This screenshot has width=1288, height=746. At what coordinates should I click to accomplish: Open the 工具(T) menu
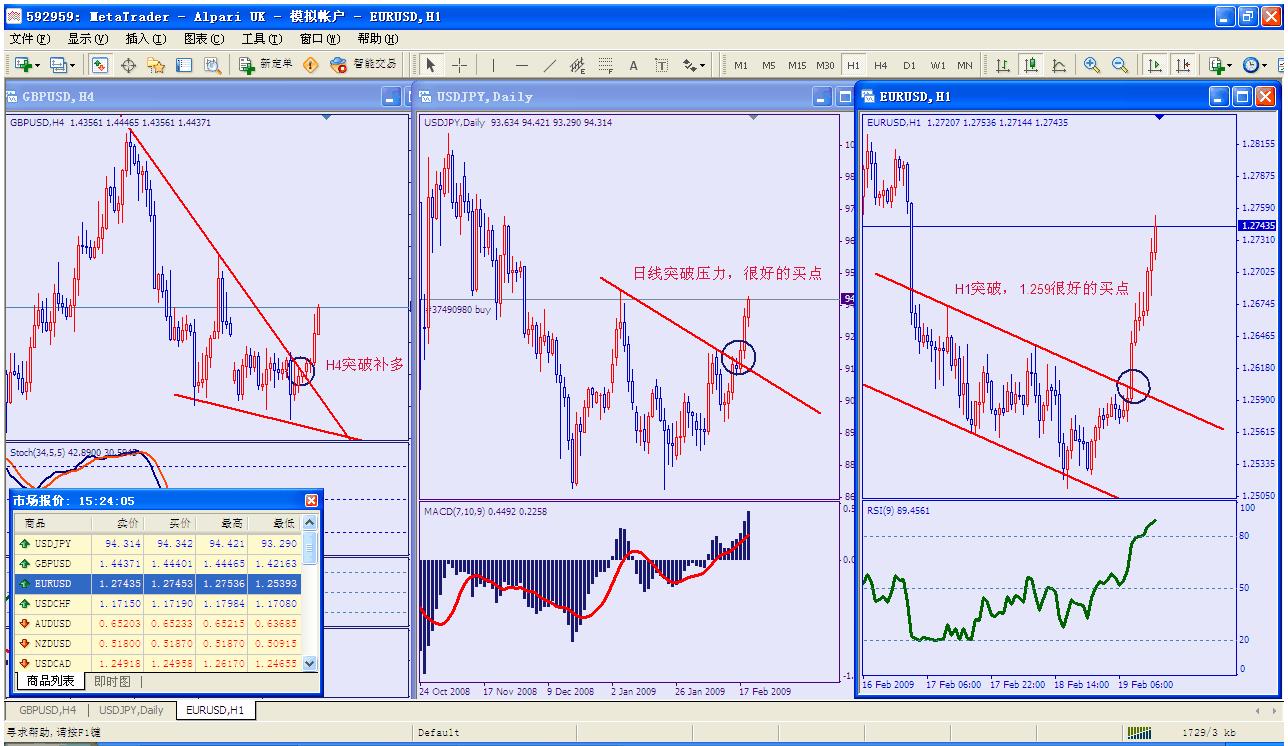(261, 39)
